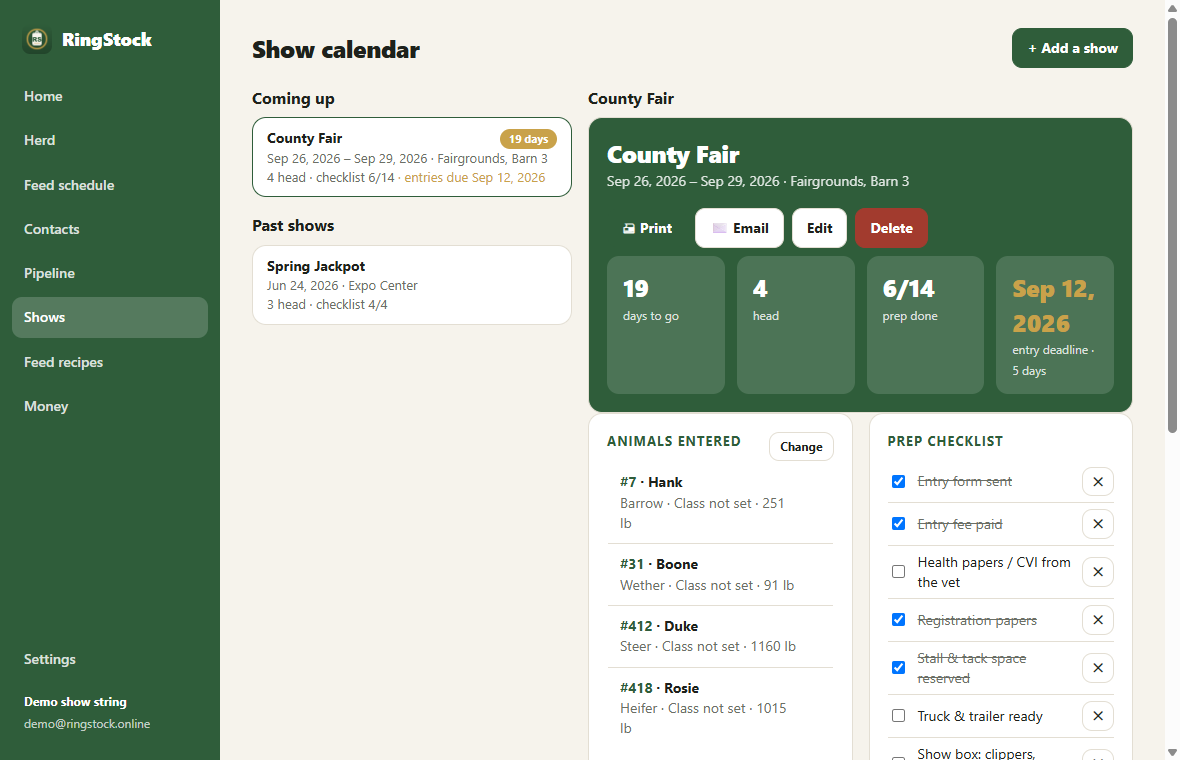This screenshot has height=760, width=1180.
Task: Click the Past shows section heading
Action: 293,226
